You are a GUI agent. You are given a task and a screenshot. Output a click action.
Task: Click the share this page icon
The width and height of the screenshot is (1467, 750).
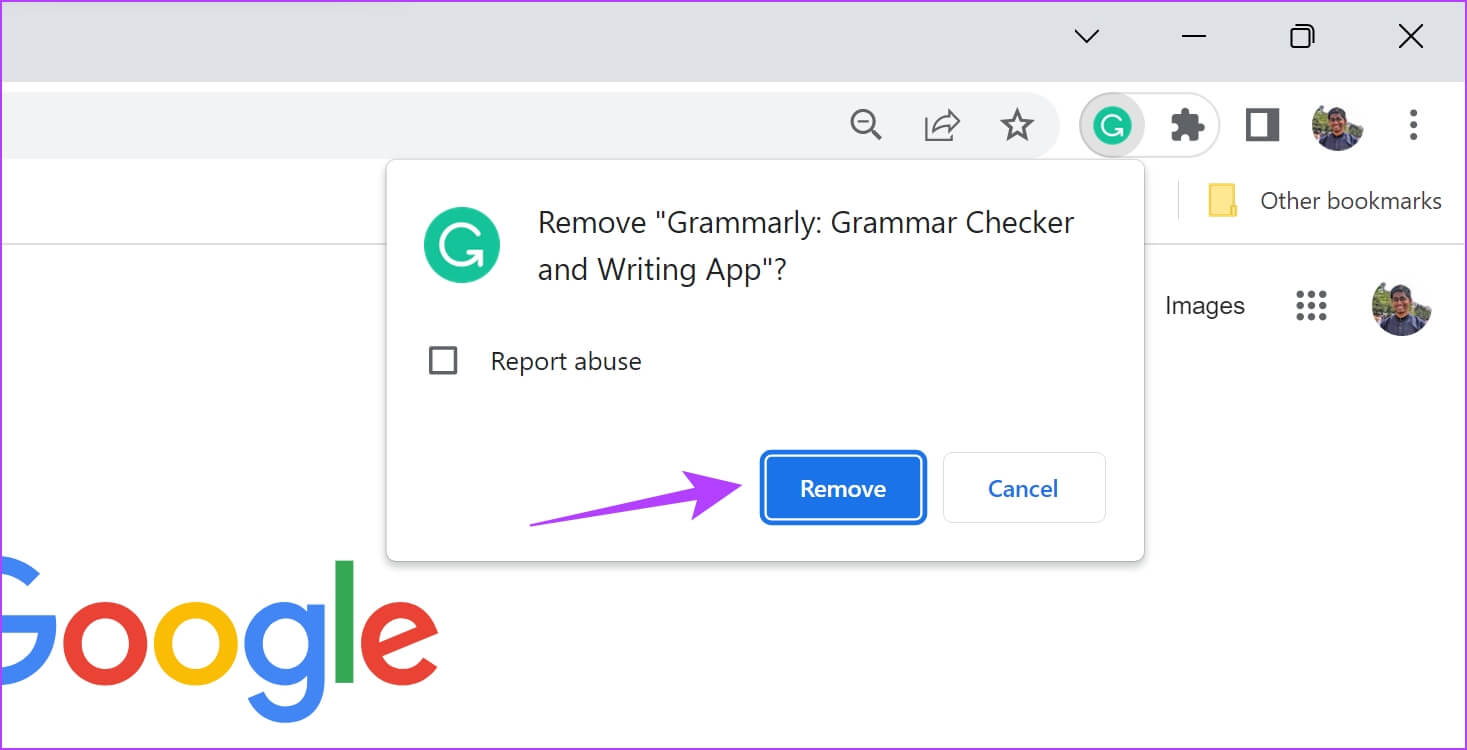click(942, 125)
